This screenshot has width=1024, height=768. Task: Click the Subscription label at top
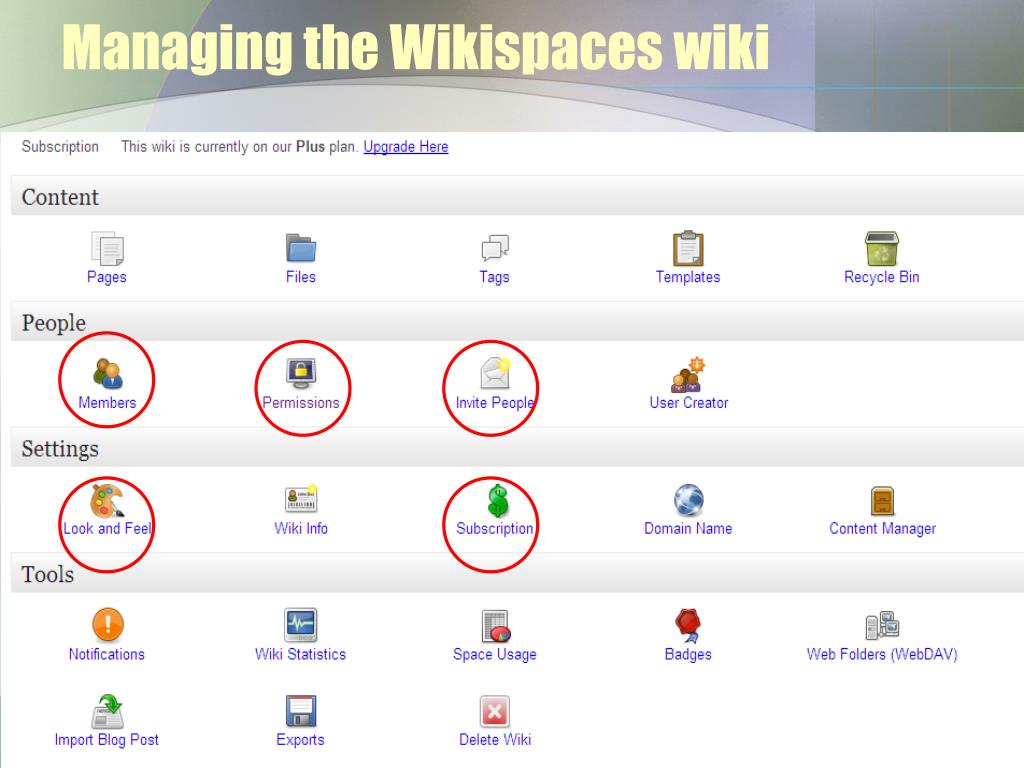click(60, 147)
